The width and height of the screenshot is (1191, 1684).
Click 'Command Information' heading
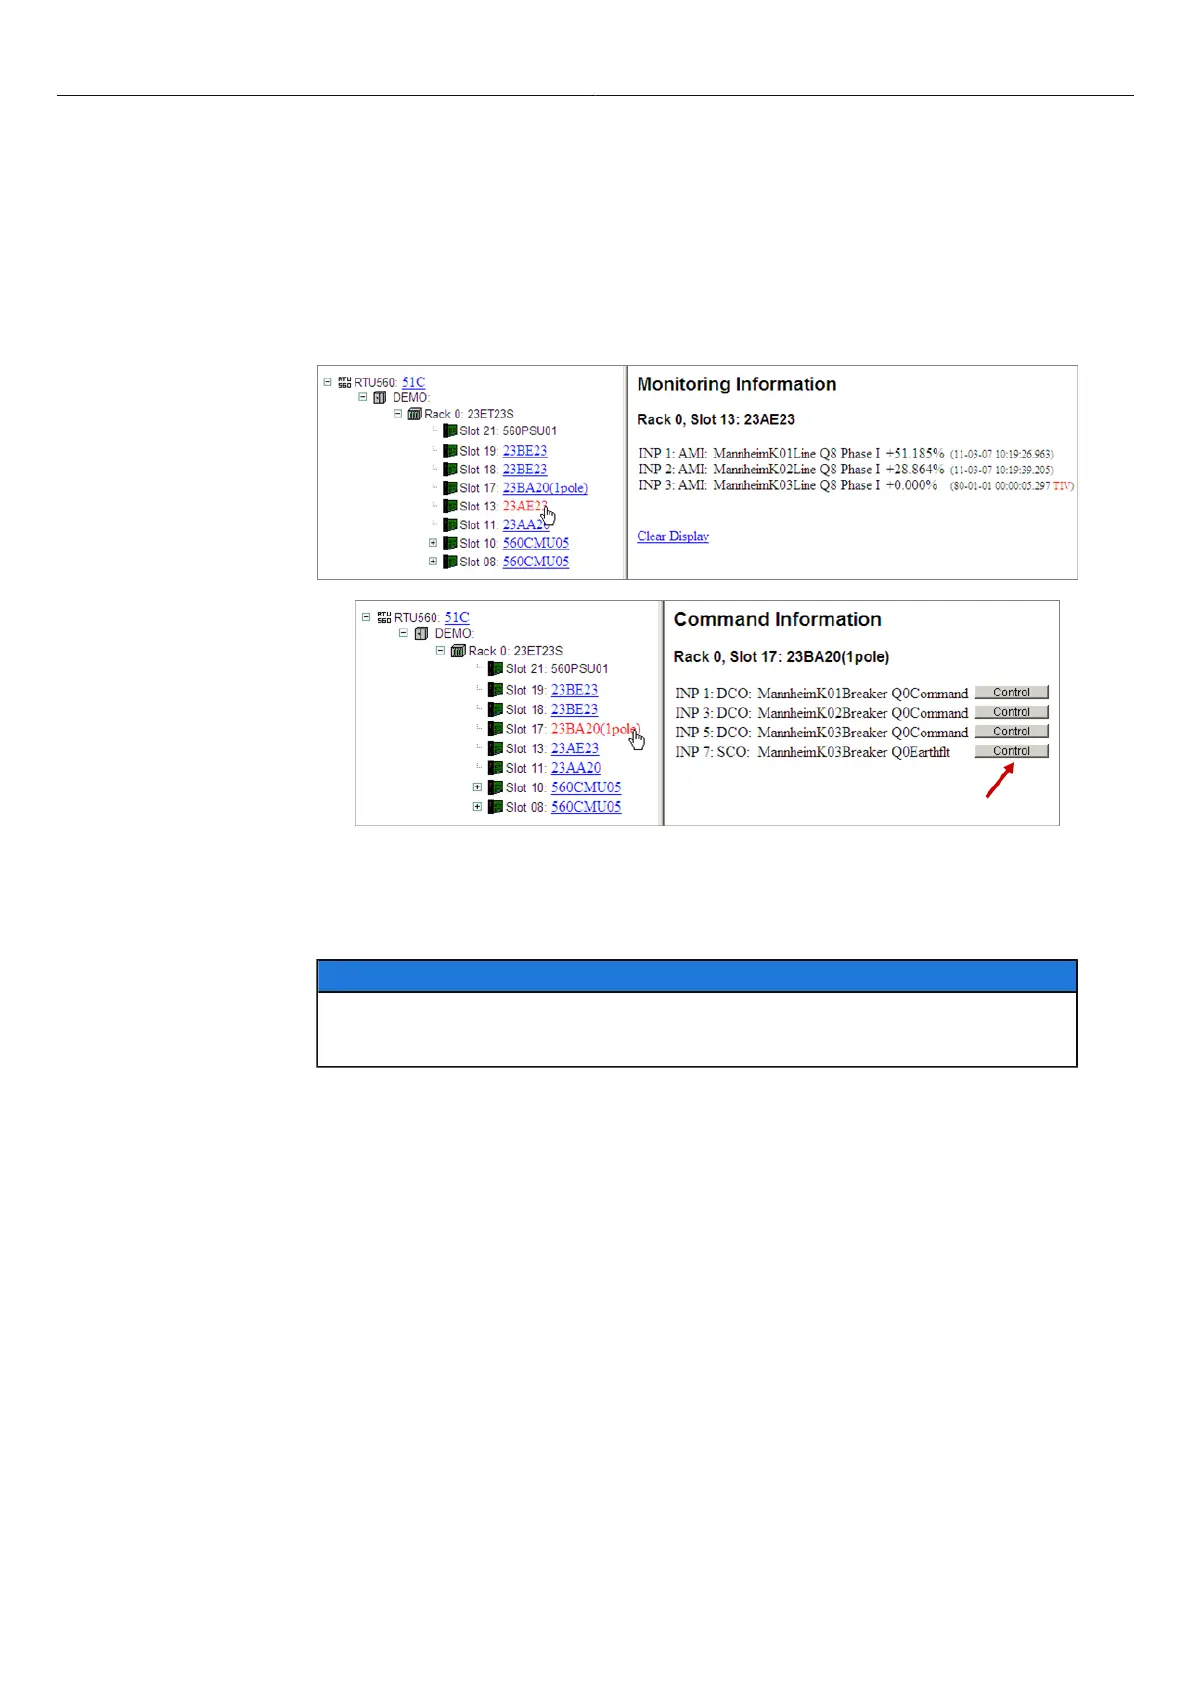click(x=778, y=619)
